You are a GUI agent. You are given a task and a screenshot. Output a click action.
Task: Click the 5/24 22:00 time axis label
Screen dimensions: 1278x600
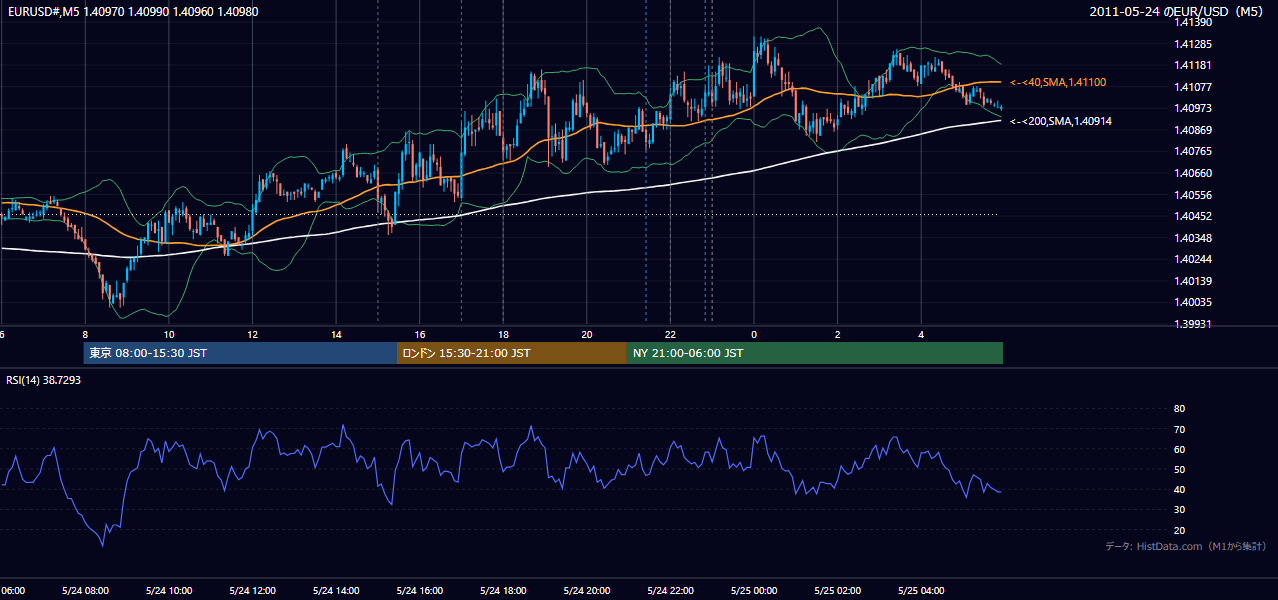(x=670, y=590)
